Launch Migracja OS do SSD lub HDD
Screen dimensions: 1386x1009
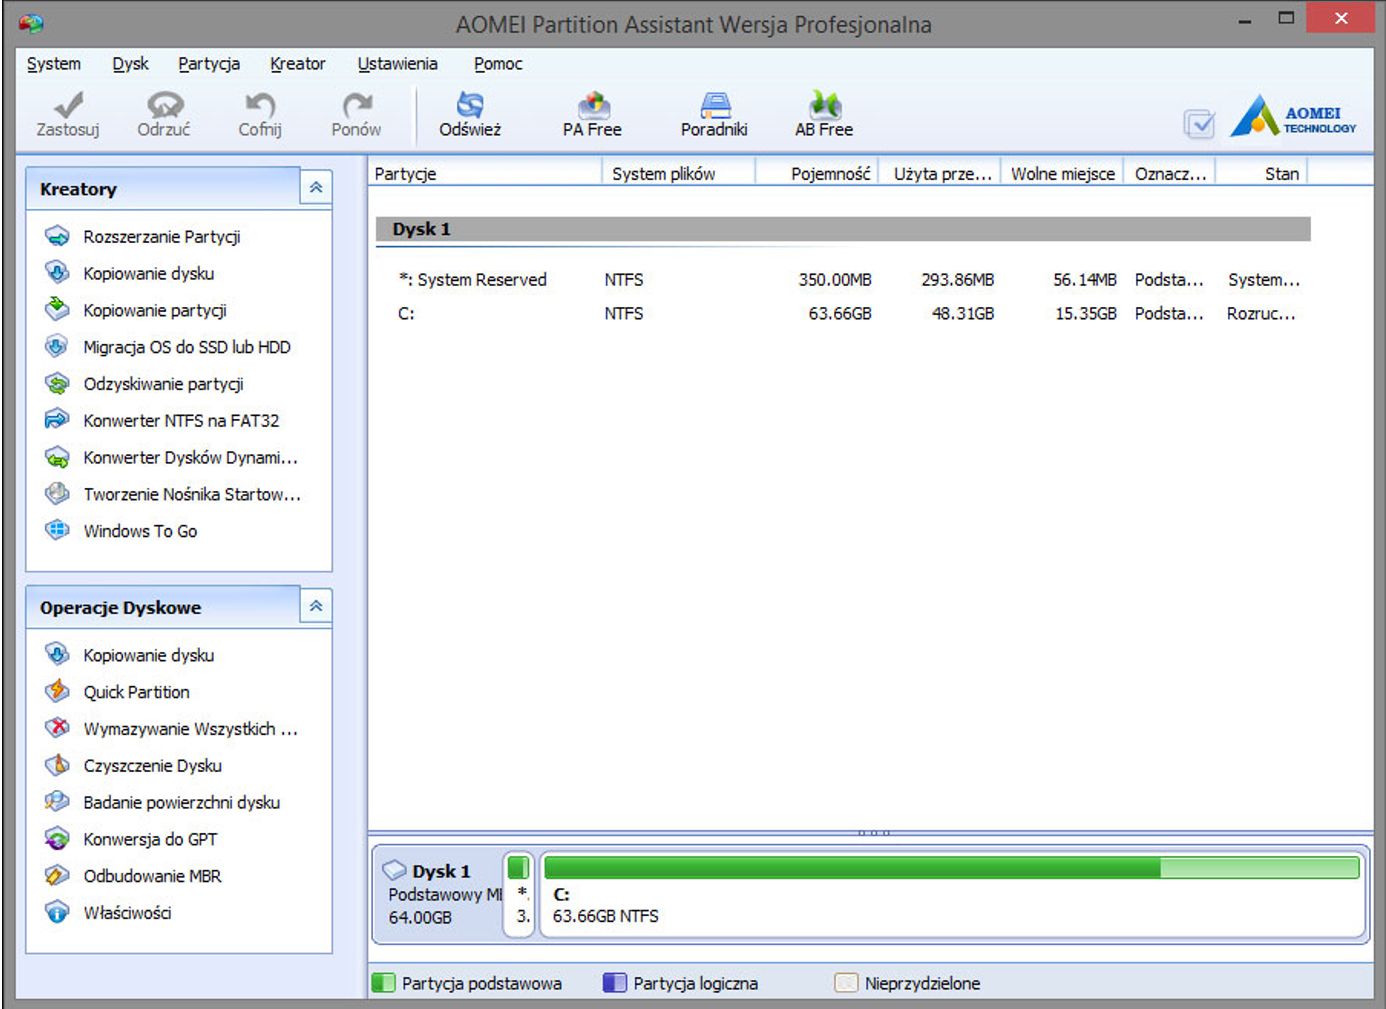[x=186, y=347]
